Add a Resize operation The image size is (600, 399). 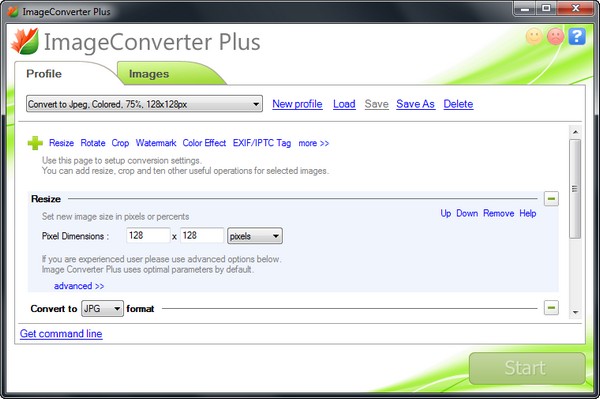coord(61,143)
